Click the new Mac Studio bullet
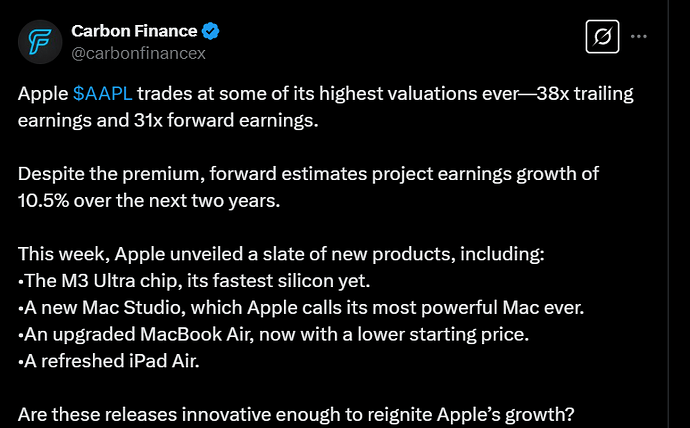690x428 pixels. pos(301,308)
